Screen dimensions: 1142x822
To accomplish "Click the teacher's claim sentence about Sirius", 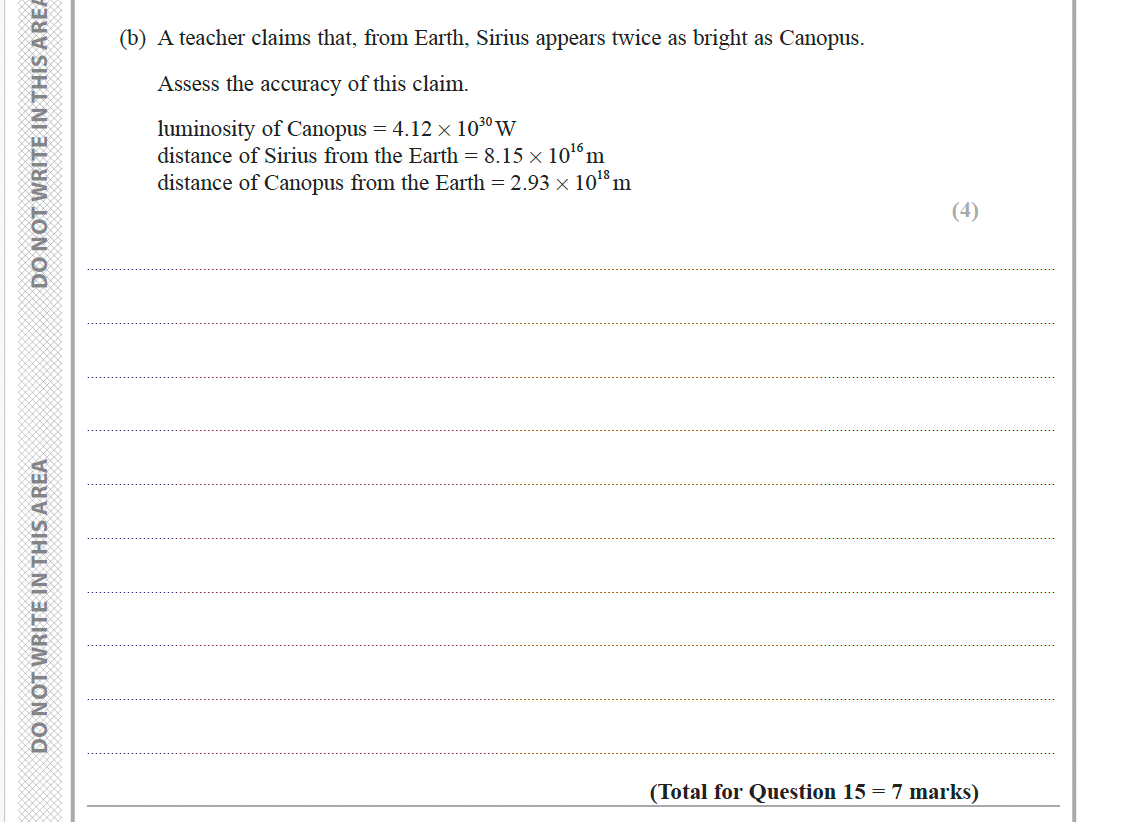I will point(510,39).
